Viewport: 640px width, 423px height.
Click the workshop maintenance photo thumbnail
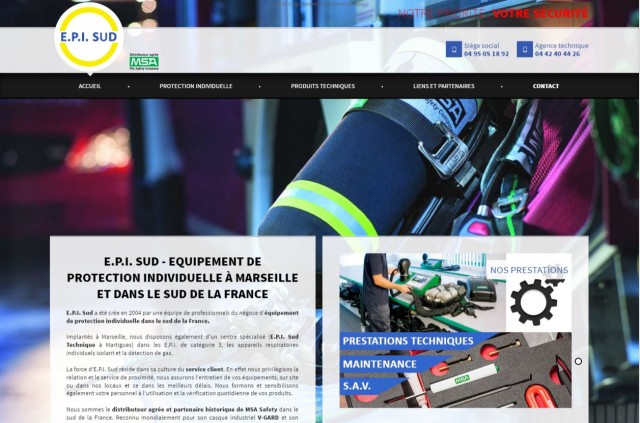pyautogui.click(x=422, y=292)
